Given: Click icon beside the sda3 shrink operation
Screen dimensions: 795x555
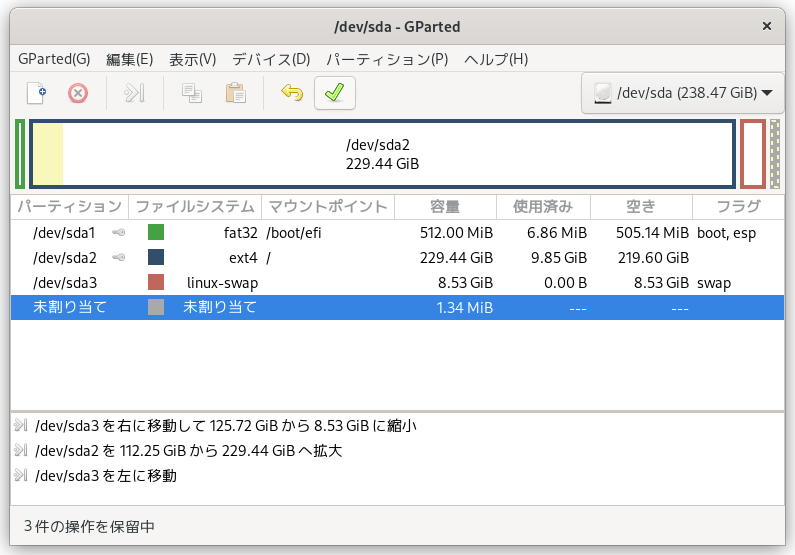Looking at the screenshot, I should pos(21,425).
